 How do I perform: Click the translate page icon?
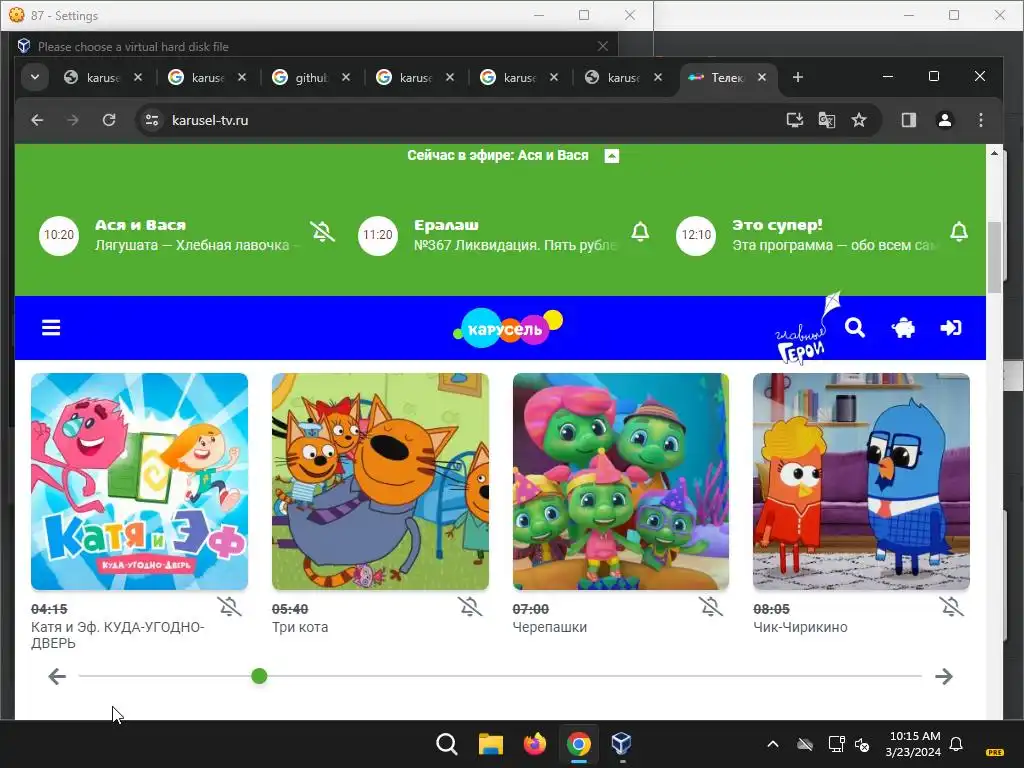pyautogui.click(x=826, y=120)
